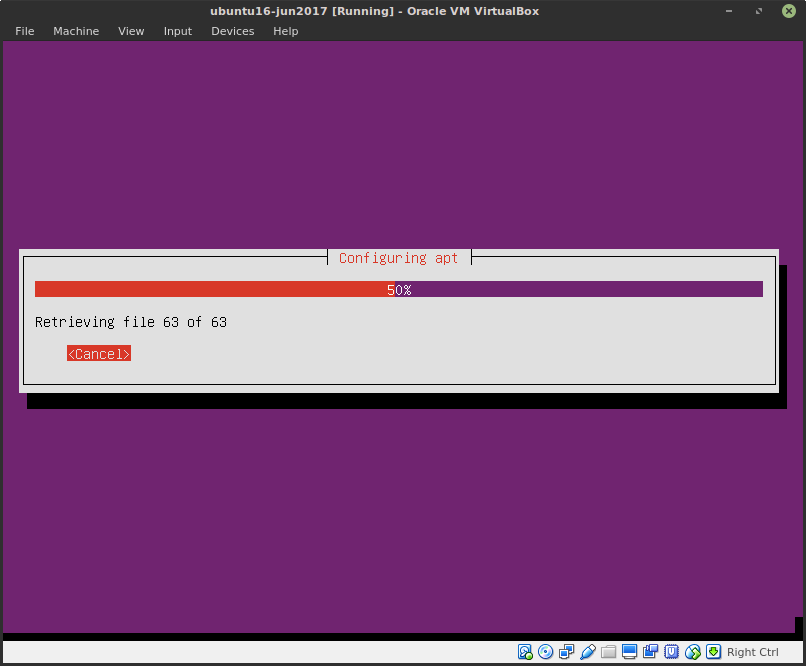
Task: Open the Input menu
Action: (177, 31)
